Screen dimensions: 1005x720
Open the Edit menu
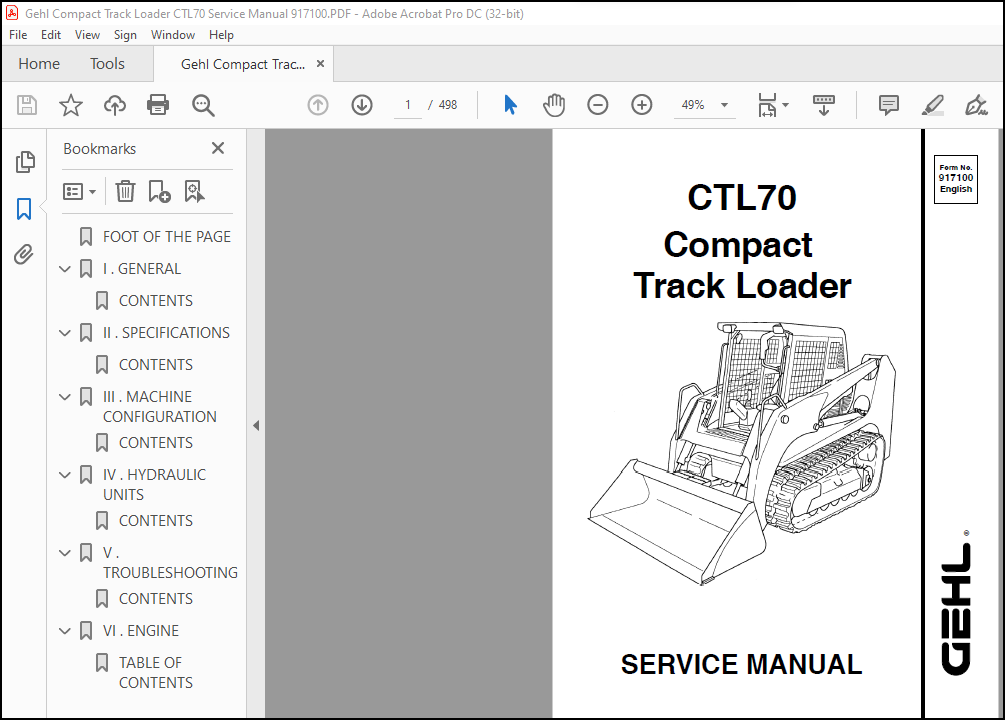[x=51, y=35]
